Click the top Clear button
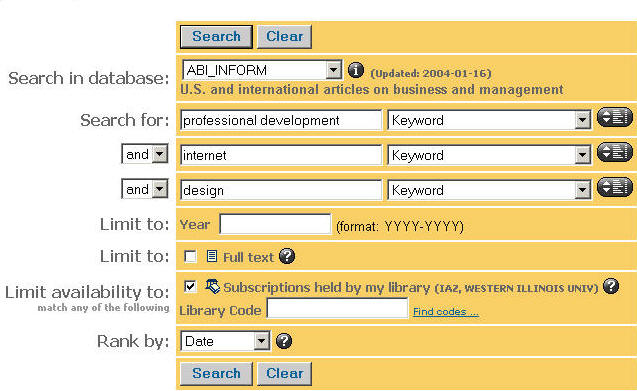 point(284,37)
